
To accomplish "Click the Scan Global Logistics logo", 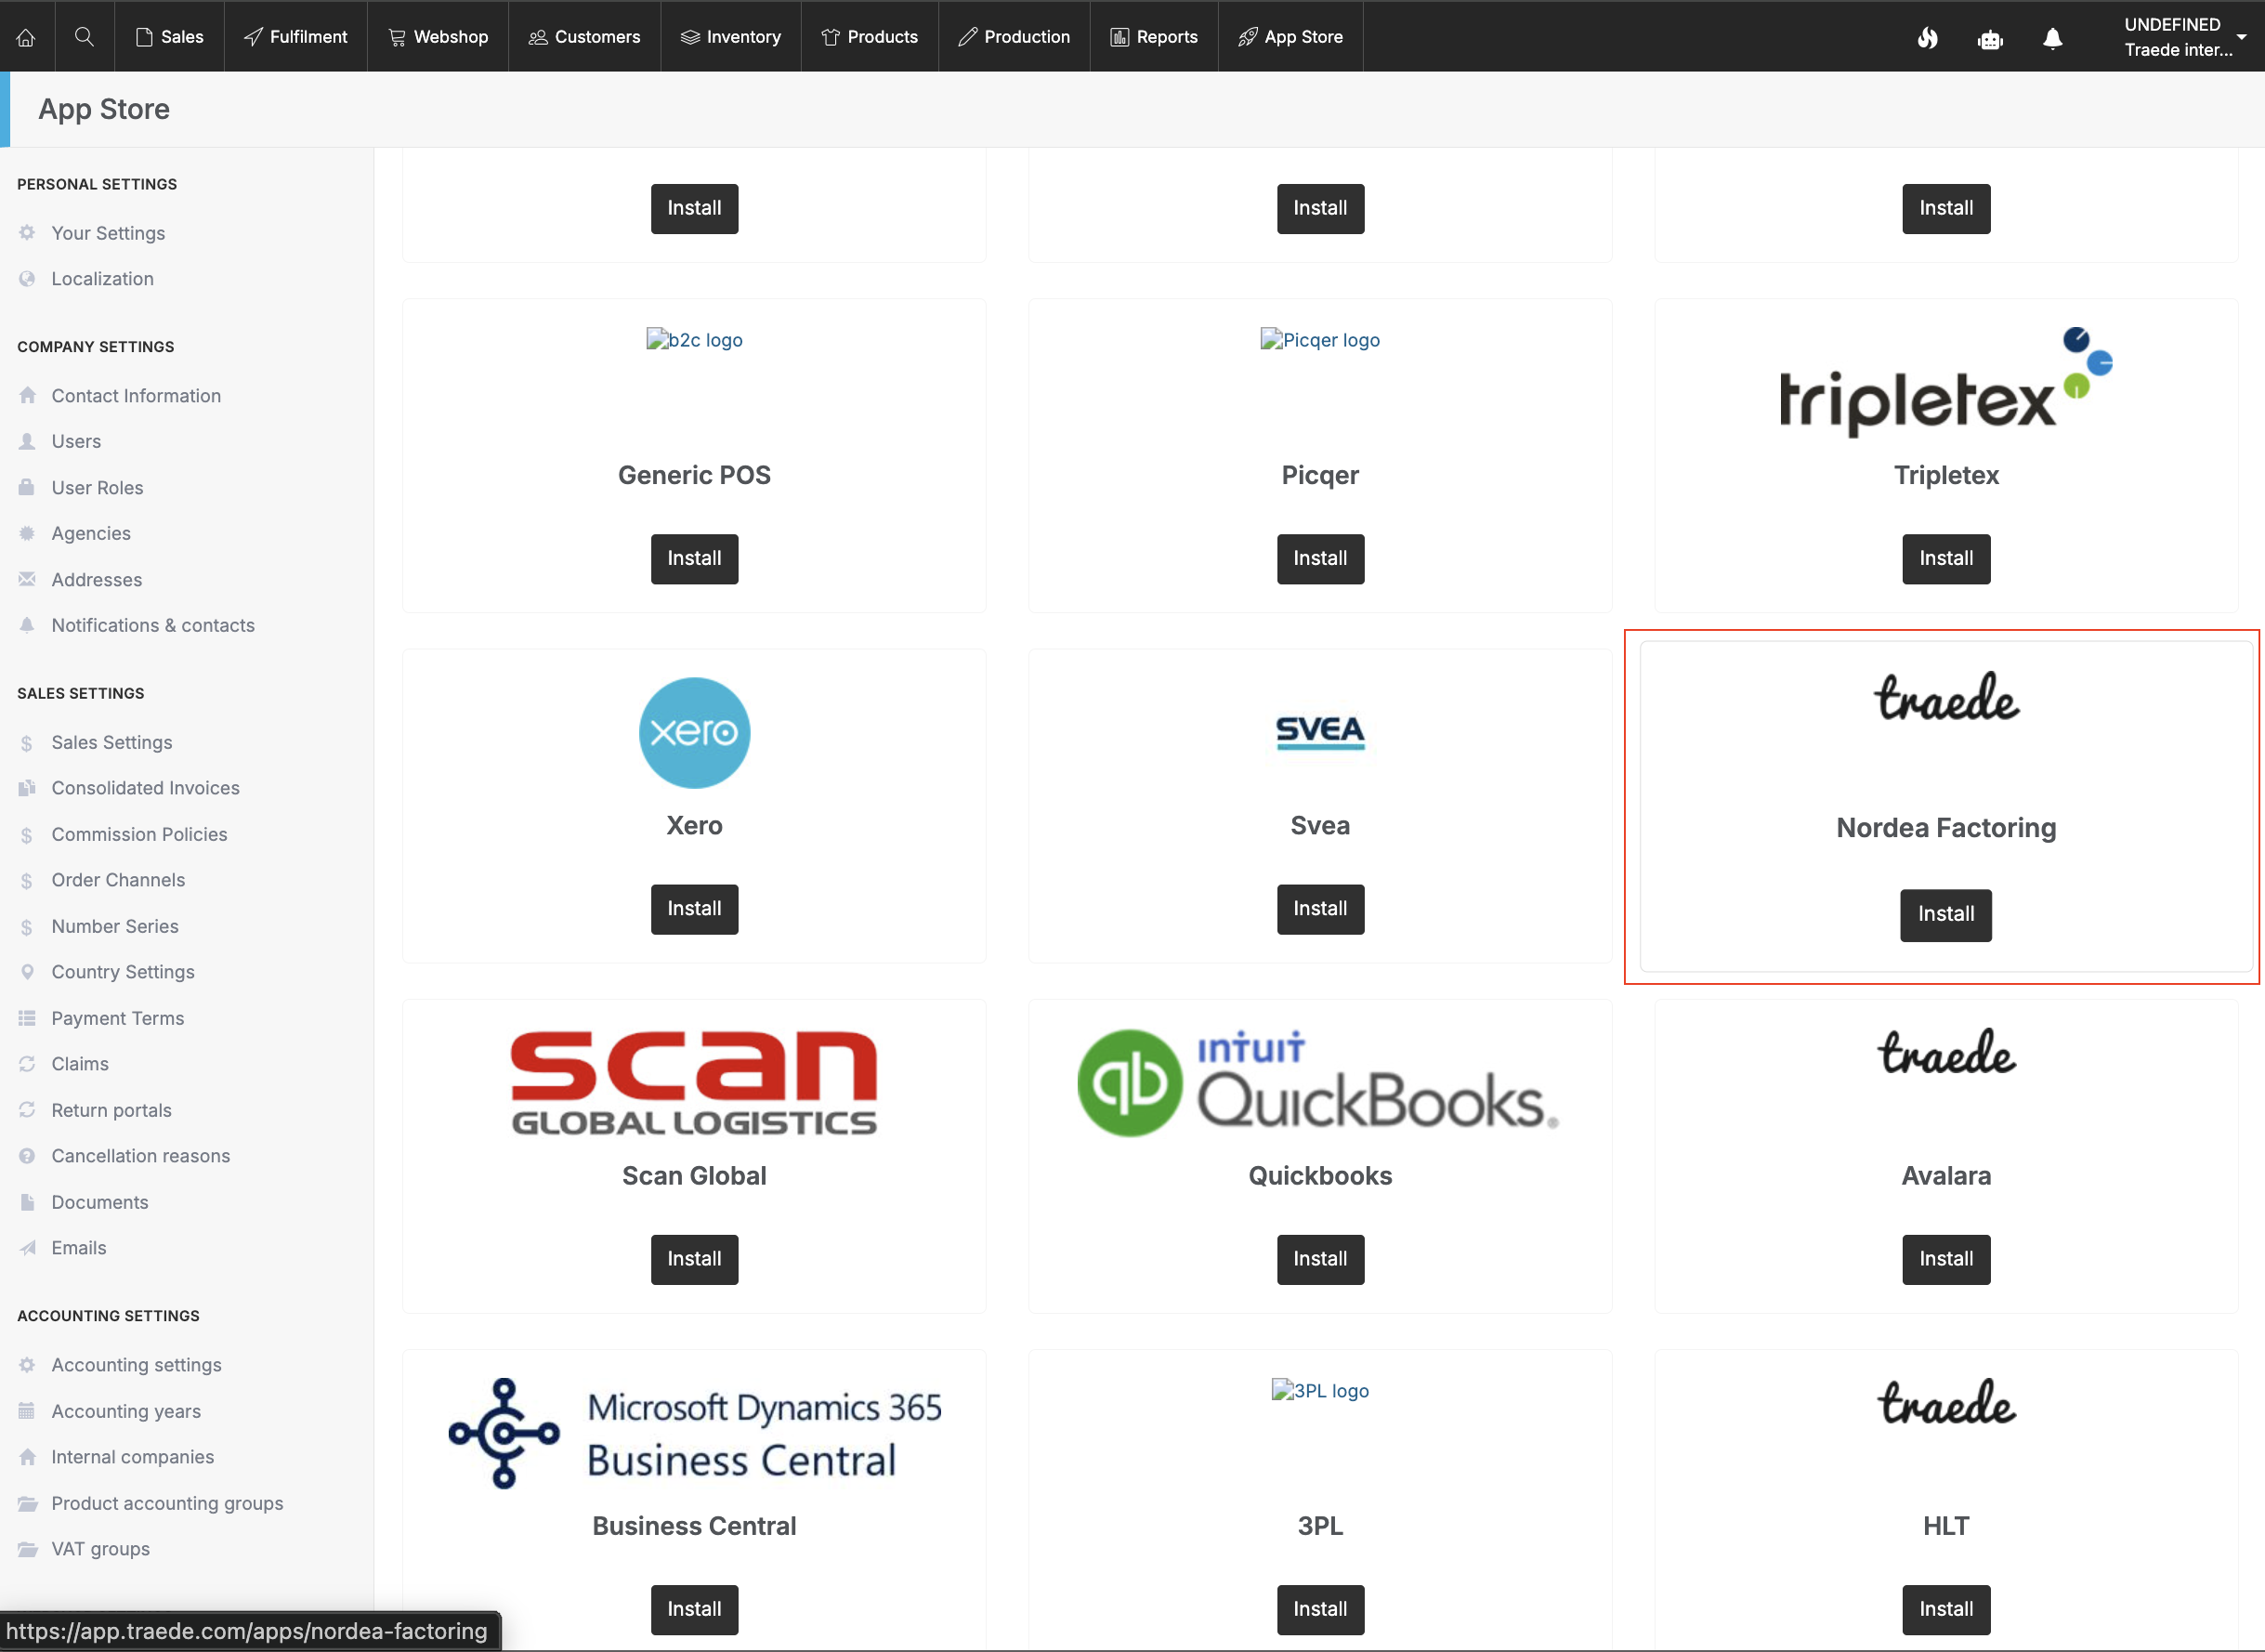I will (694, 1082).
